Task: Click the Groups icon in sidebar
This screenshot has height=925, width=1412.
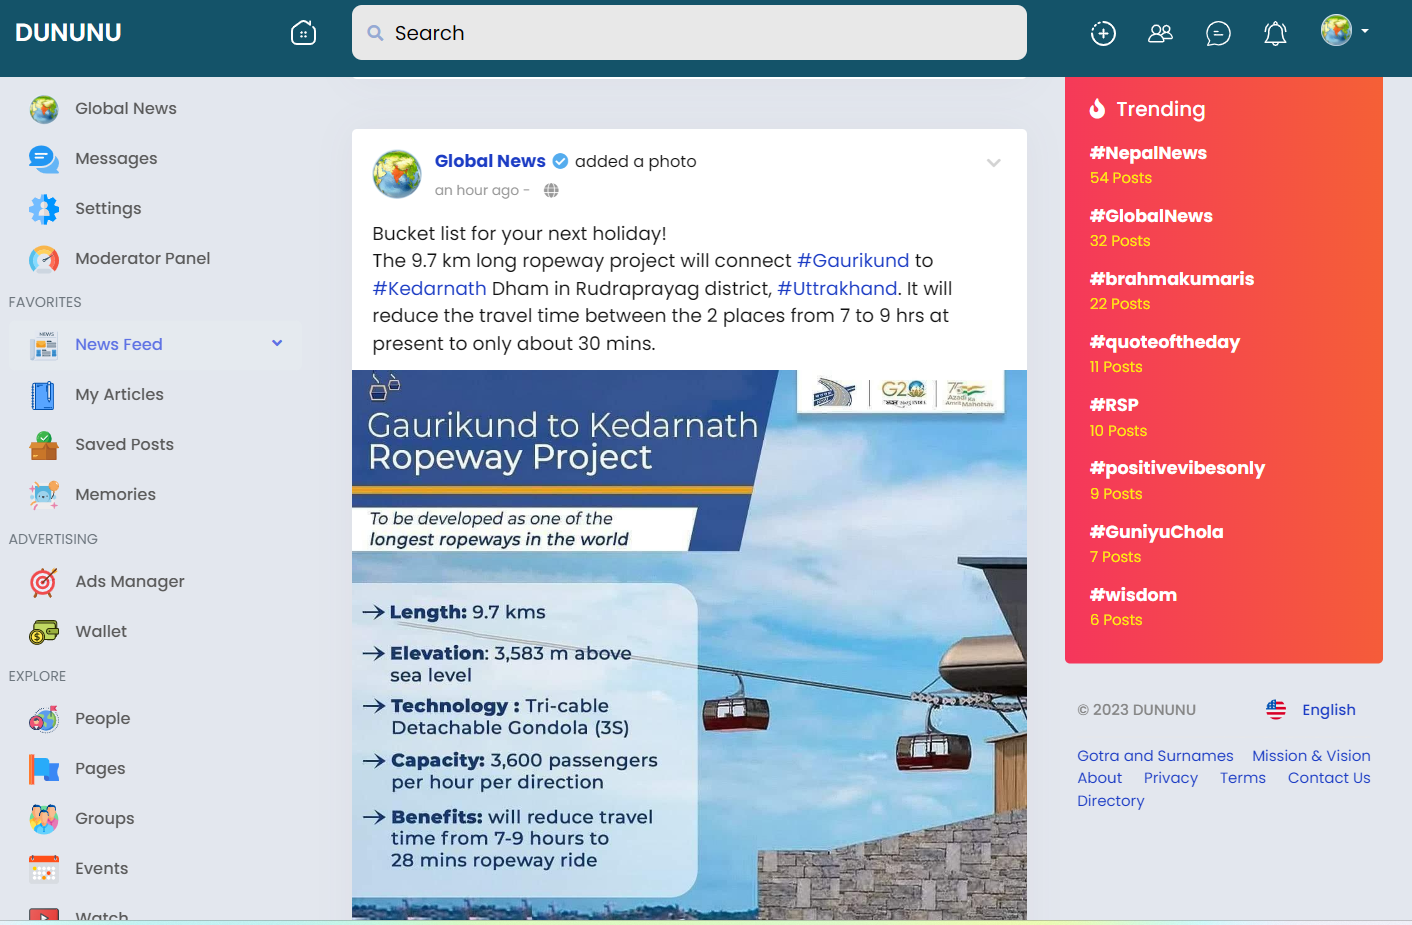Action: 44,819
